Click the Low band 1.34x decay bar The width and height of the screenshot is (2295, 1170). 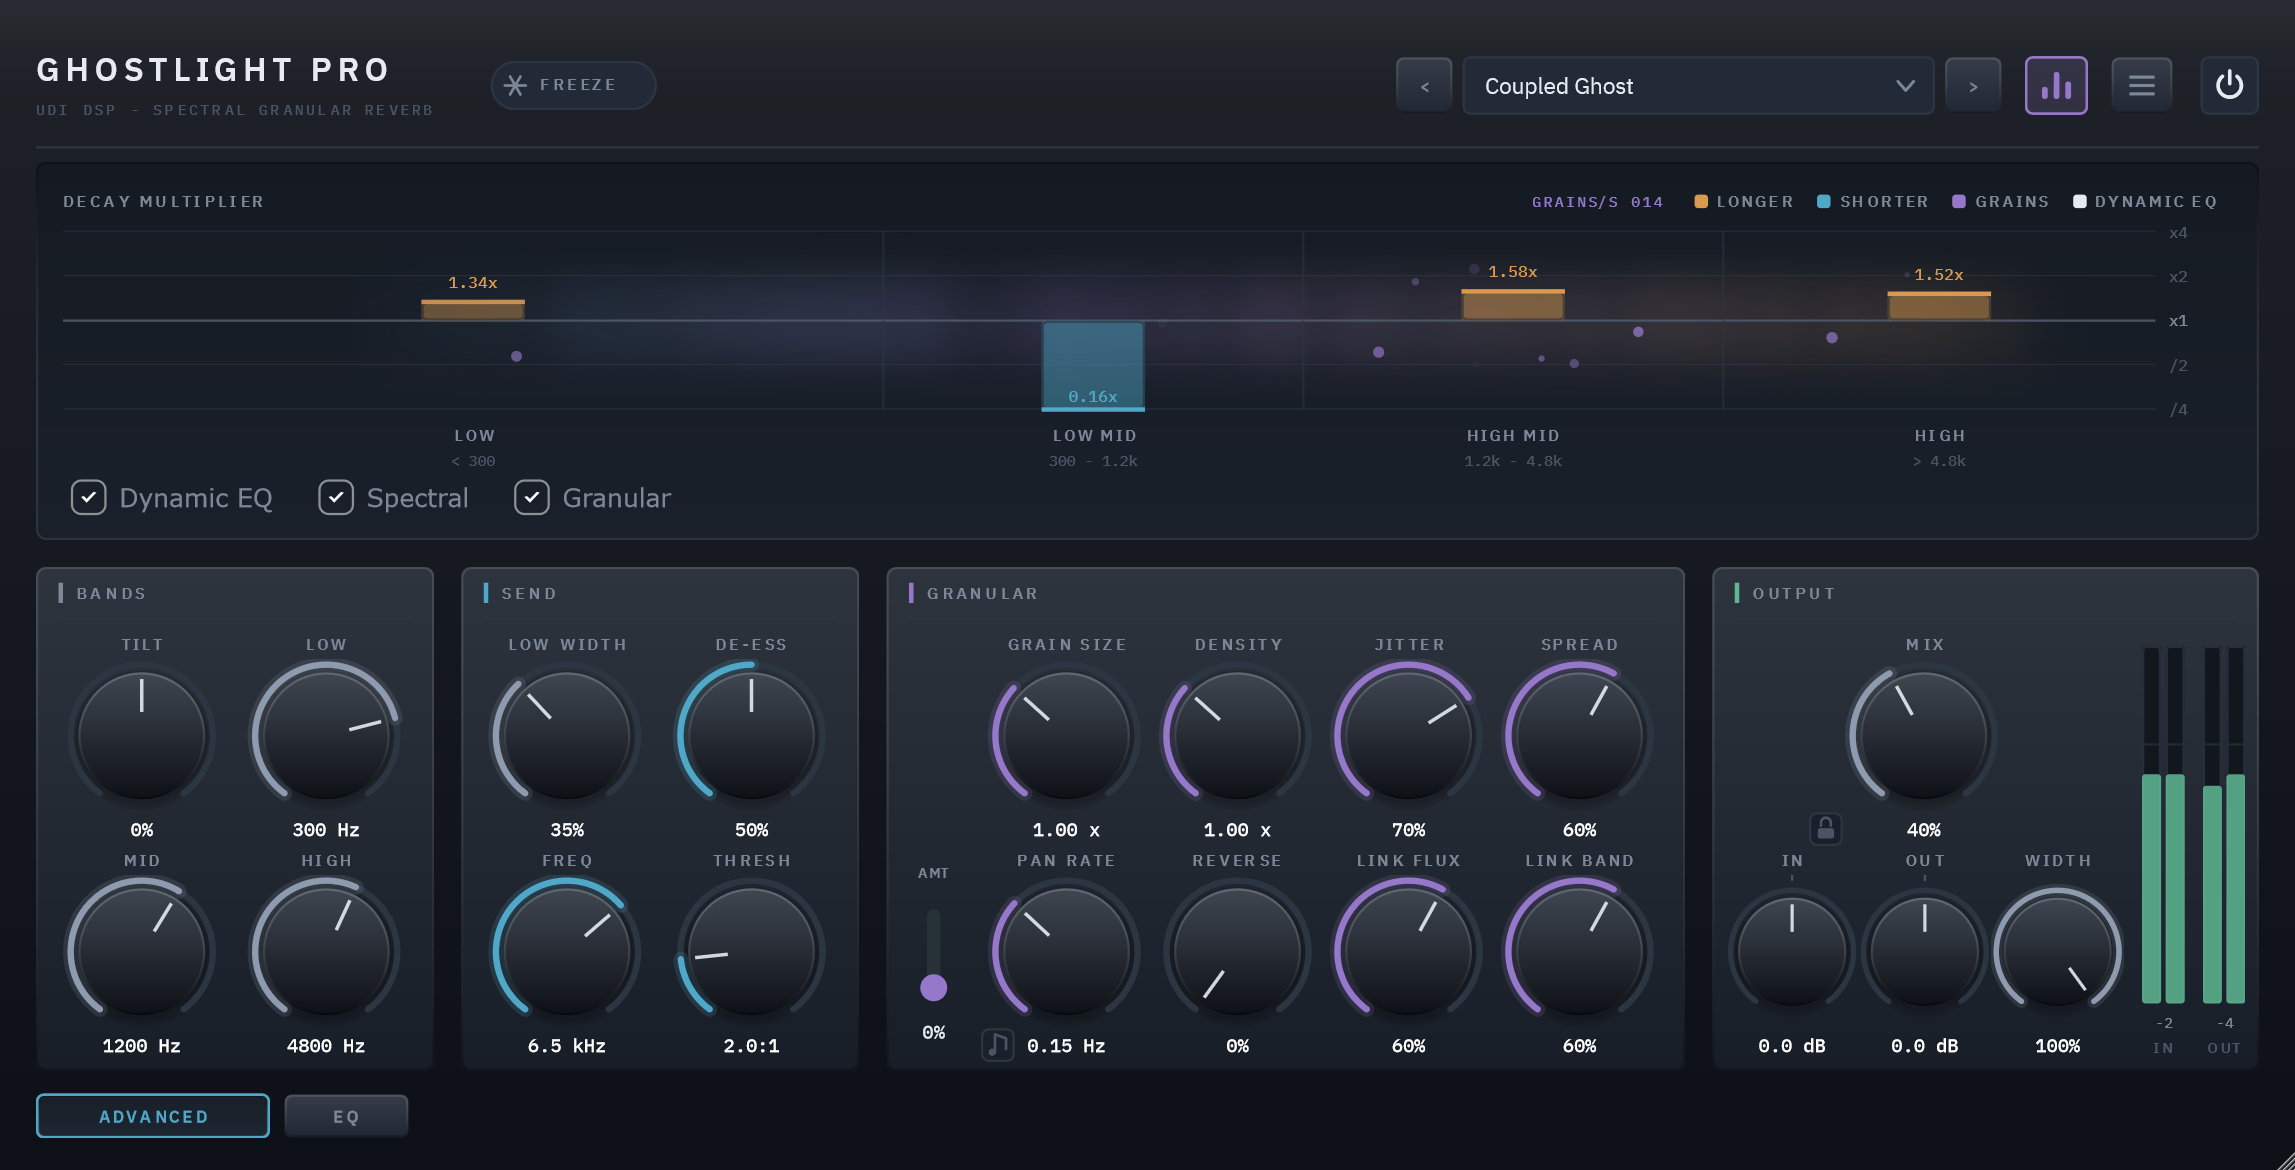473,310
